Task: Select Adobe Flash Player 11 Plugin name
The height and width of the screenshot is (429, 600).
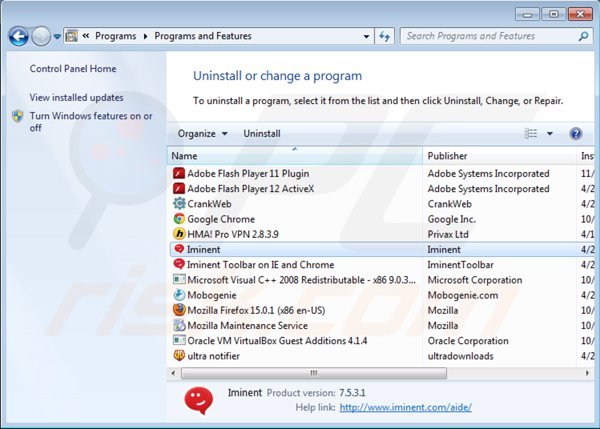Action: click(x=248, y=173)
